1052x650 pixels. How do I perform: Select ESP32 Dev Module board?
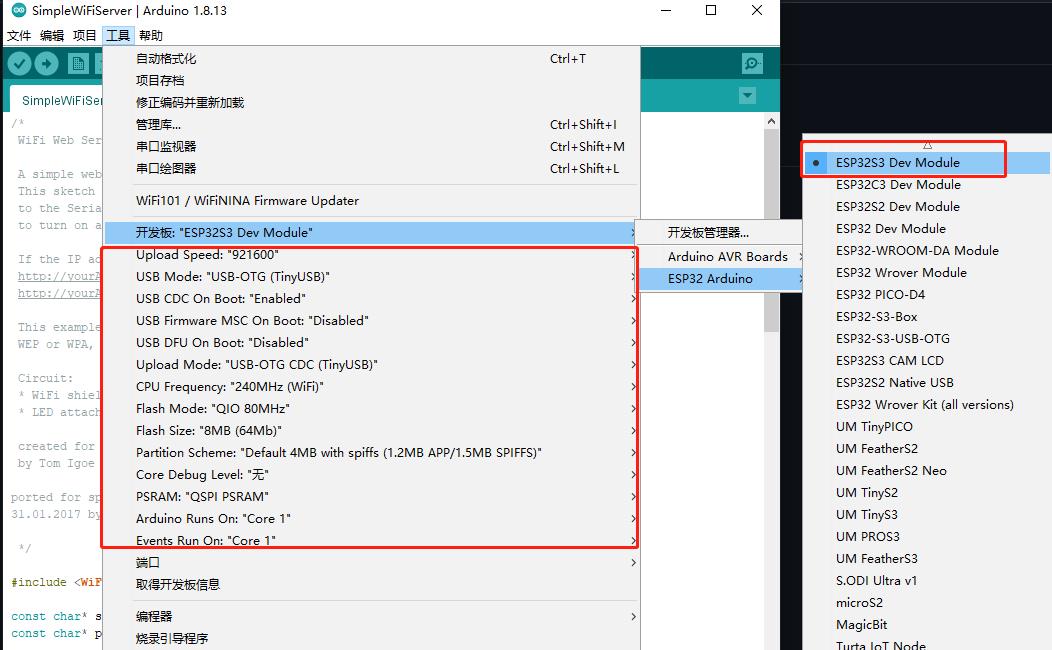[926, 229]
